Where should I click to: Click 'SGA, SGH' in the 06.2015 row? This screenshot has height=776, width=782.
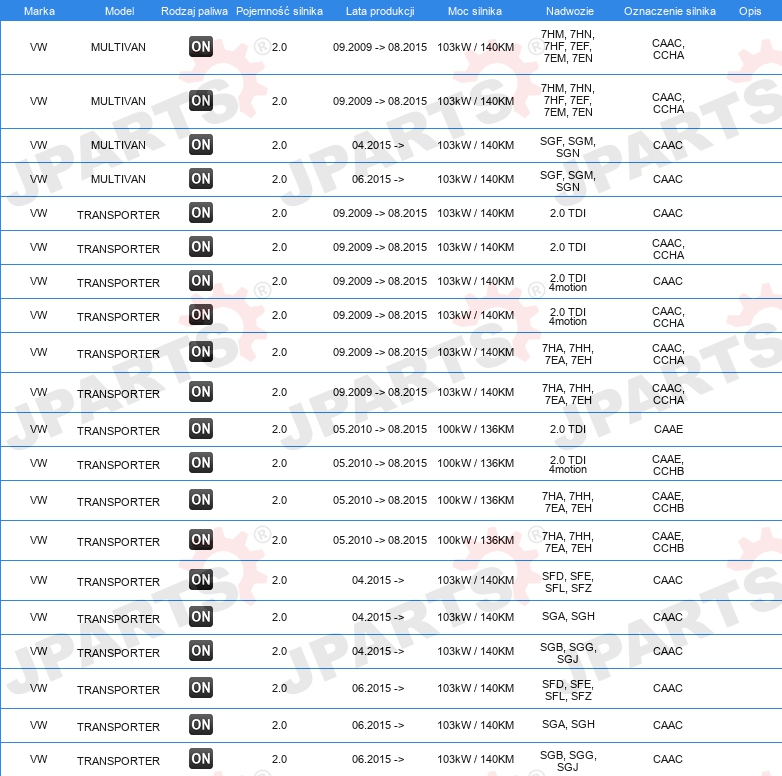pyautogui.click(x=568, y=724)
